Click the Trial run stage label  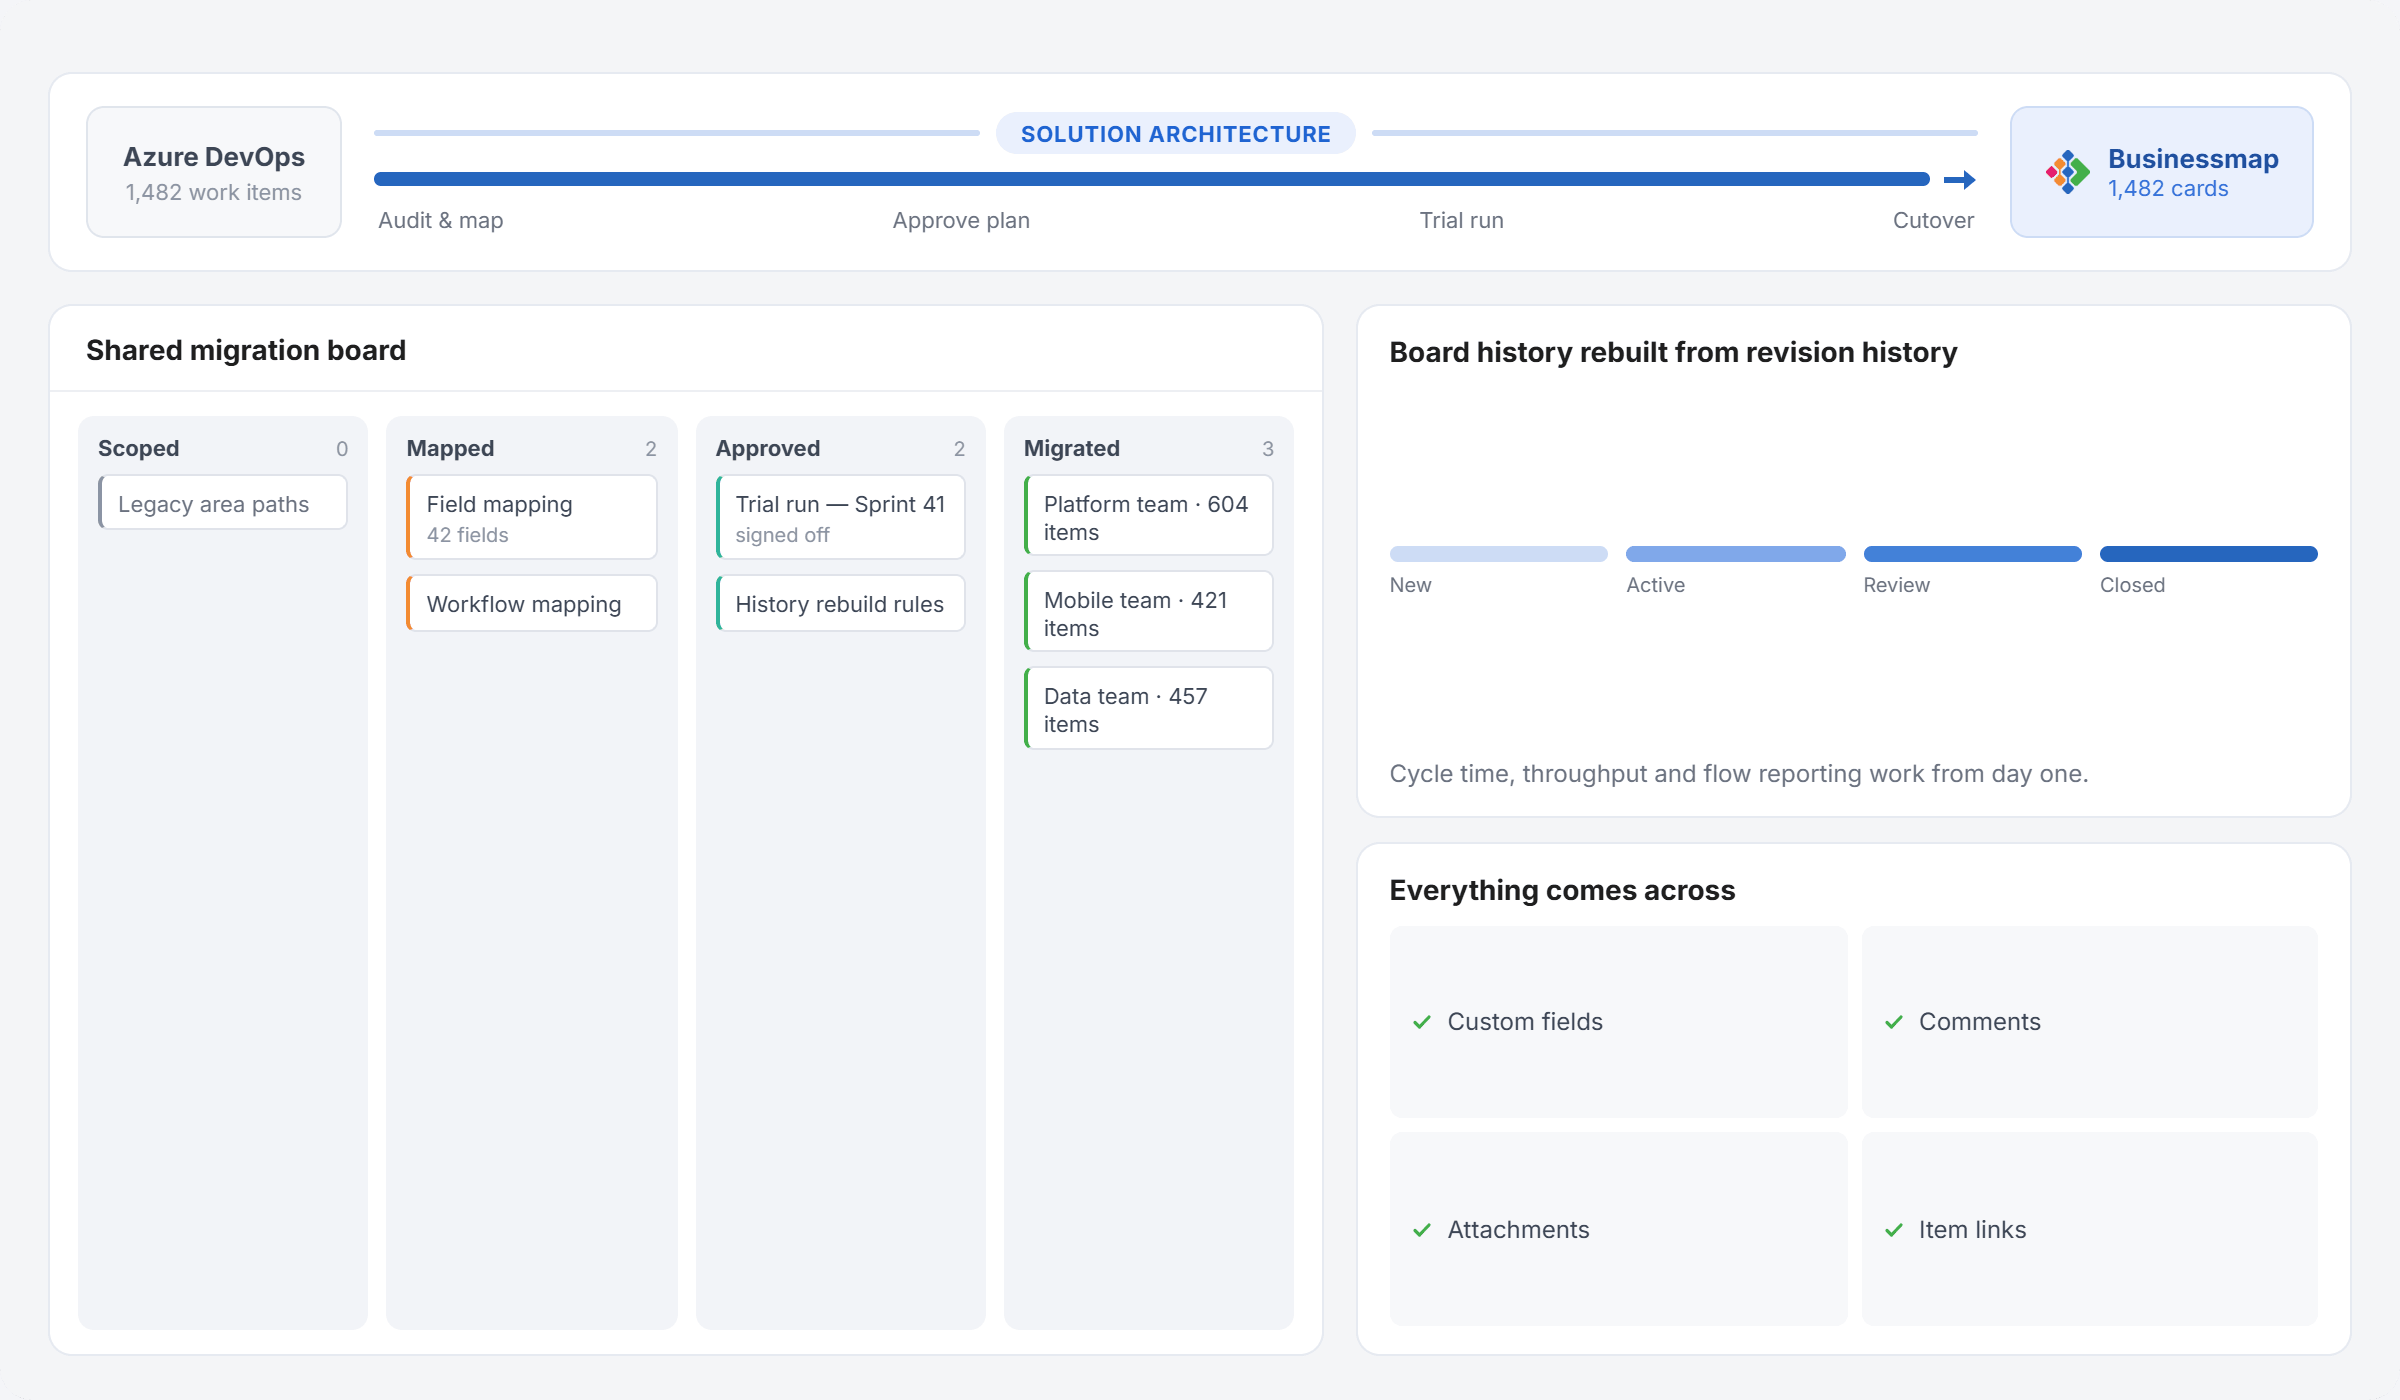1462,220
